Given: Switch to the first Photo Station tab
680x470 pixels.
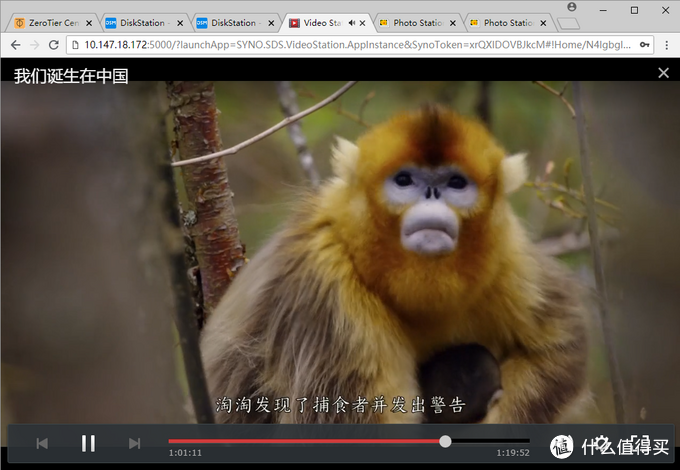Looking at the screenshot, I should [415, 23].
